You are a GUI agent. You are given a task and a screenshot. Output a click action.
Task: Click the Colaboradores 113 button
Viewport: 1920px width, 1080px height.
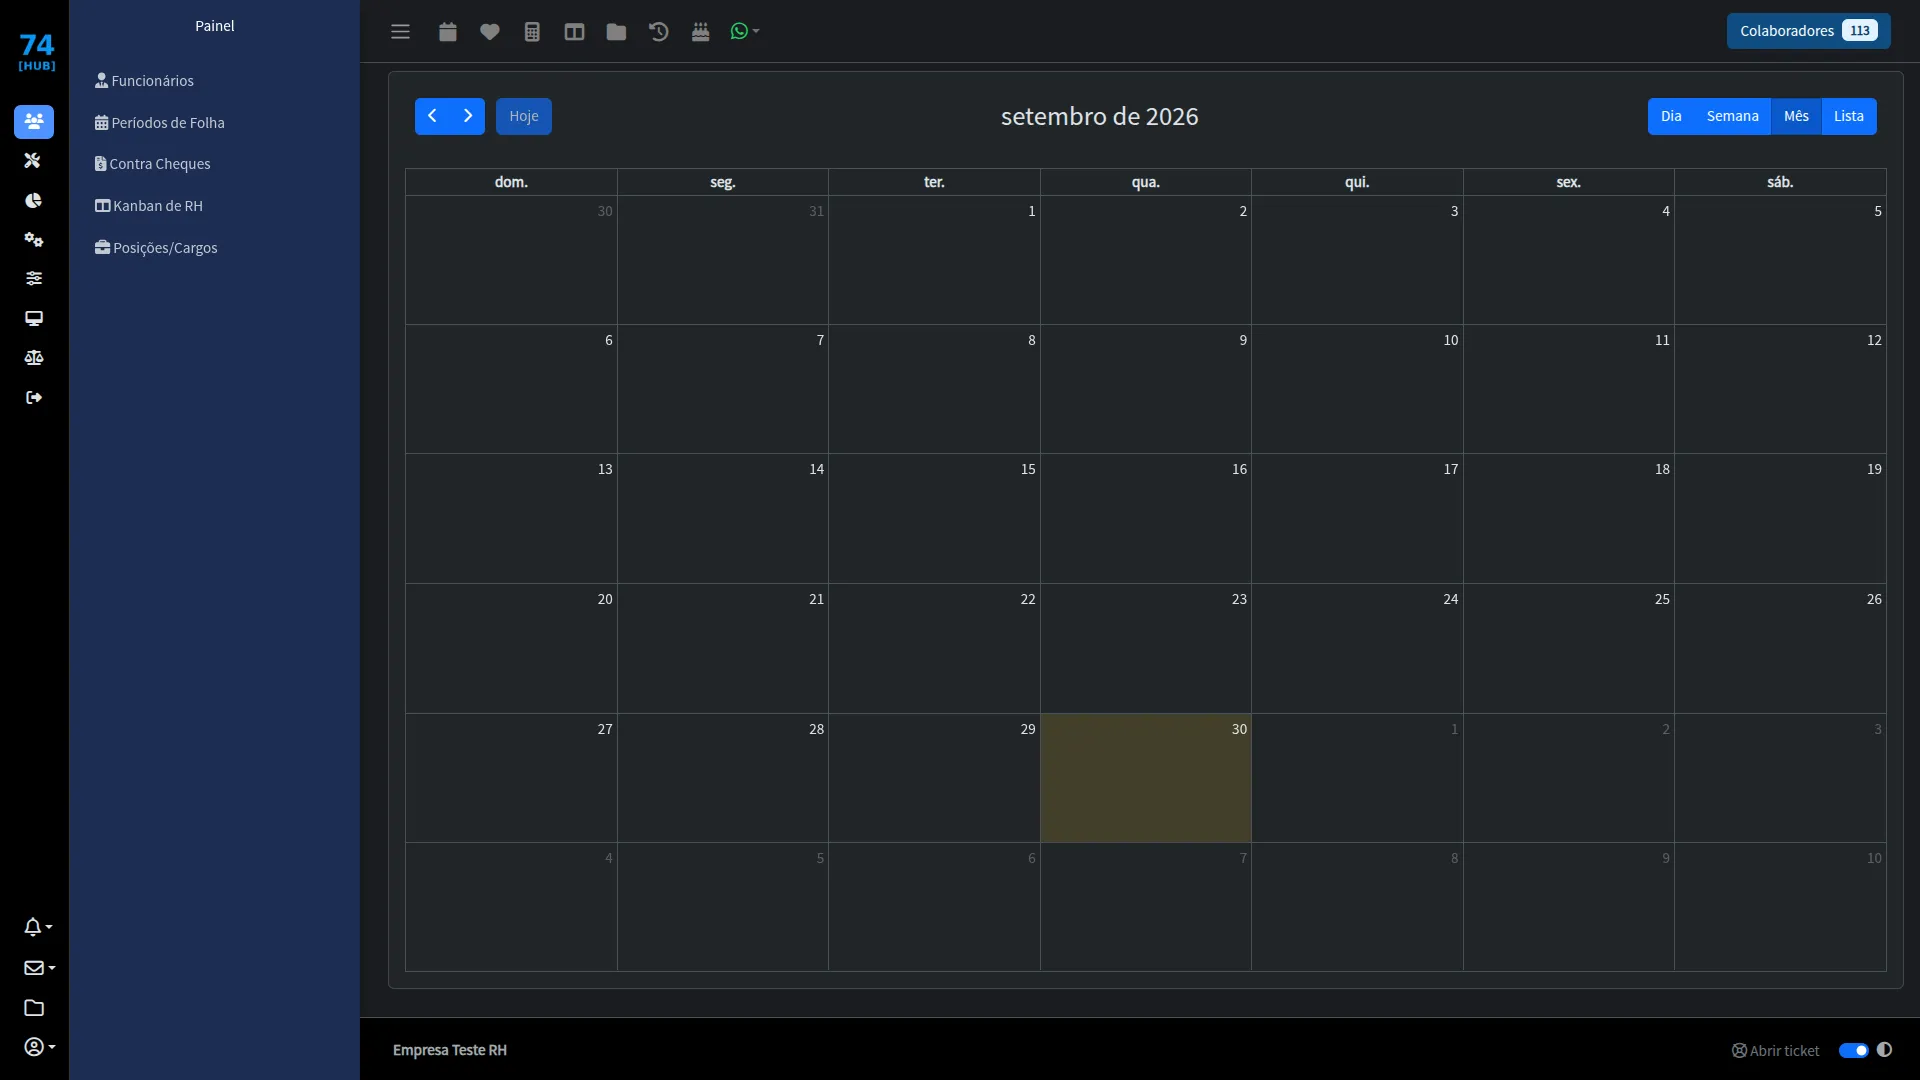point(1808,31)
